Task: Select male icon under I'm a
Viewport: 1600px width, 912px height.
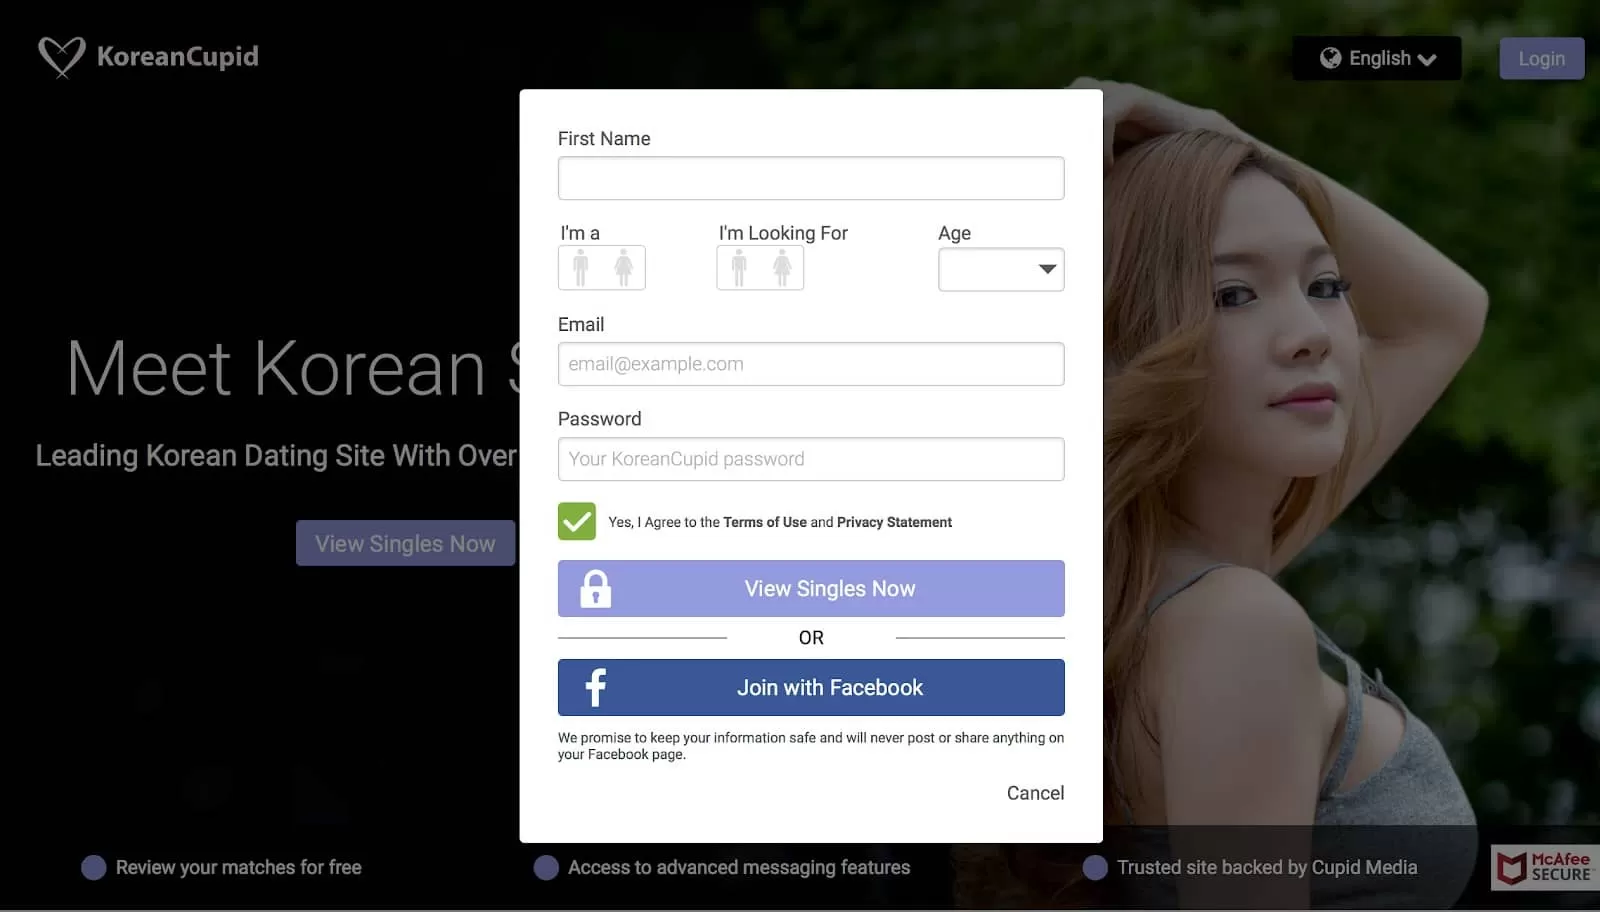Action: click(580, 268)
